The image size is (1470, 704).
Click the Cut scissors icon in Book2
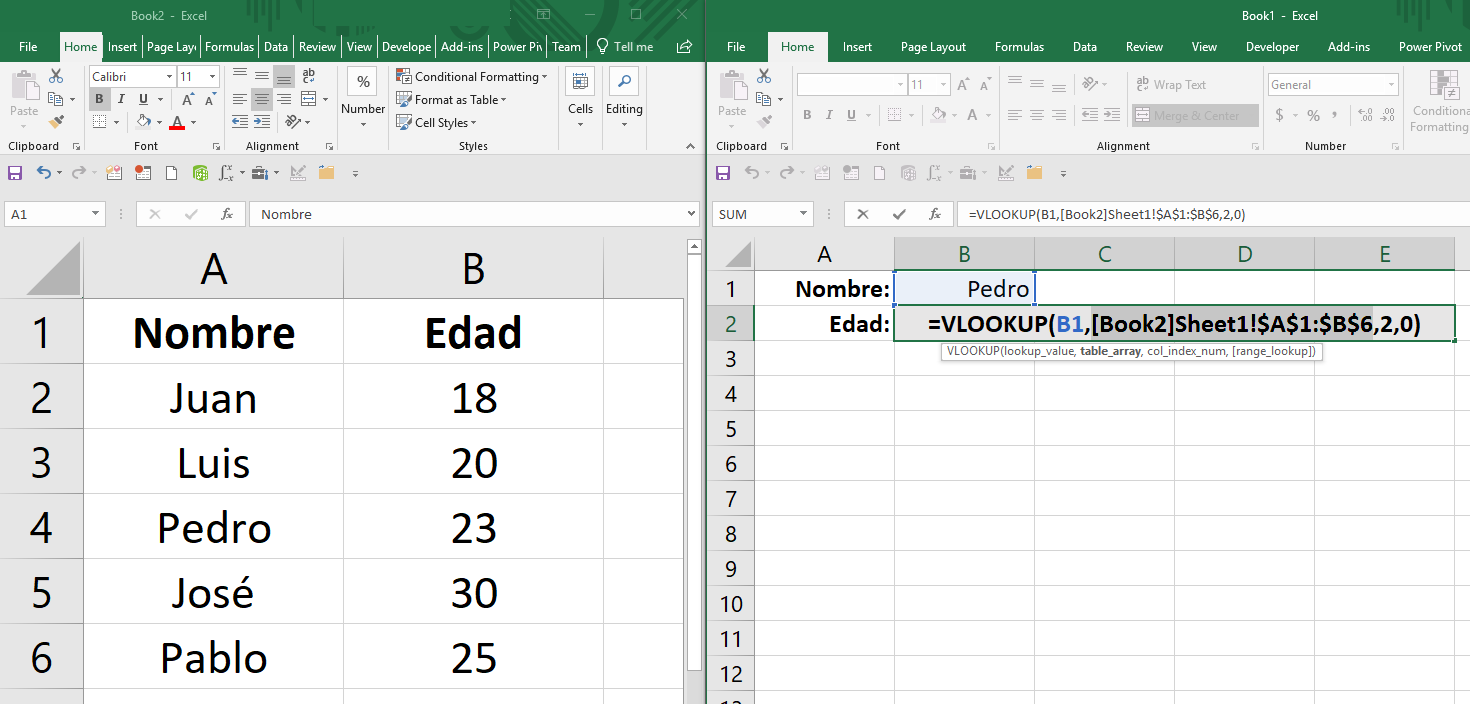click(56, 76)
